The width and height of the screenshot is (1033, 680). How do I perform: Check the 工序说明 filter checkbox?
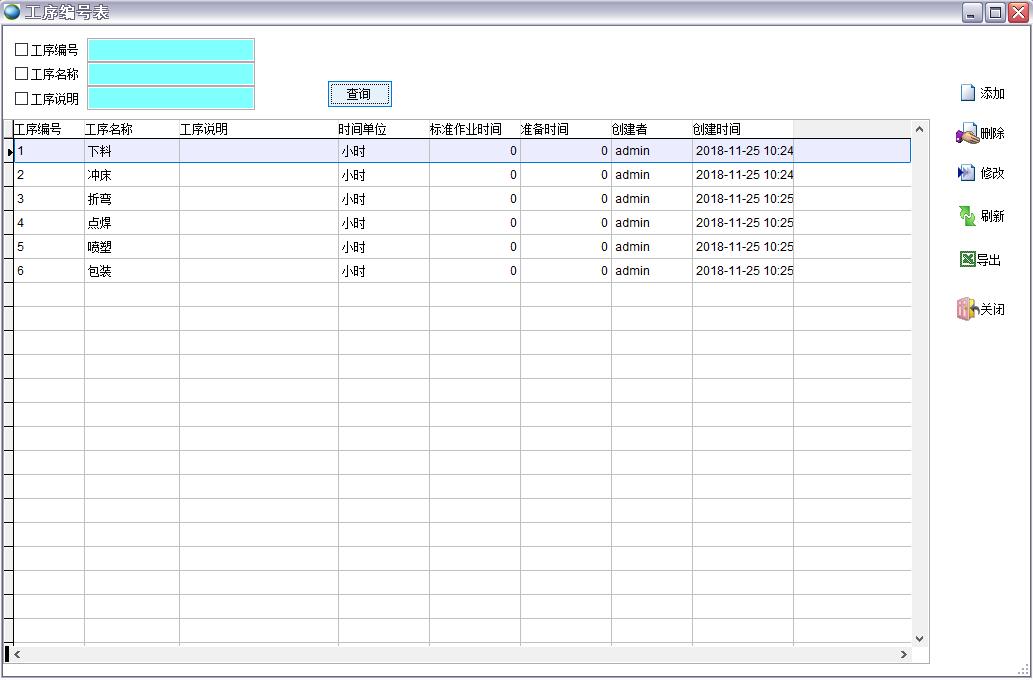[x=22, y=99]
